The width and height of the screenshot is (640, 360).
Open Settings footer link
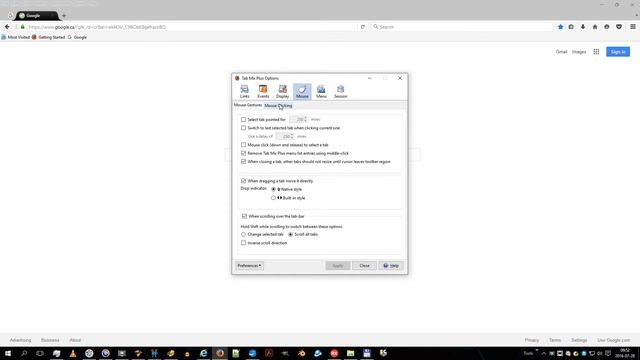click(x=579, y=340)
